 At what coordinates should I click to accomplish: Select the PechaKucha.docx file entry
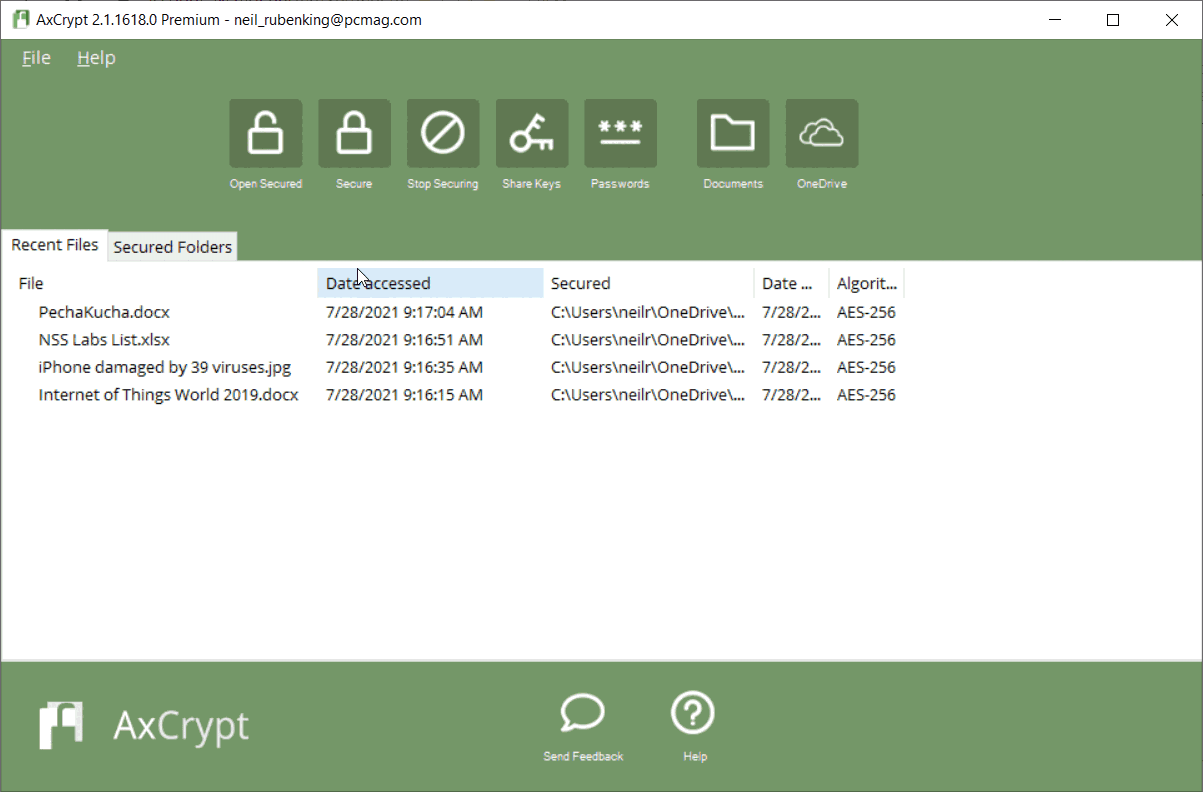point(104,312)
